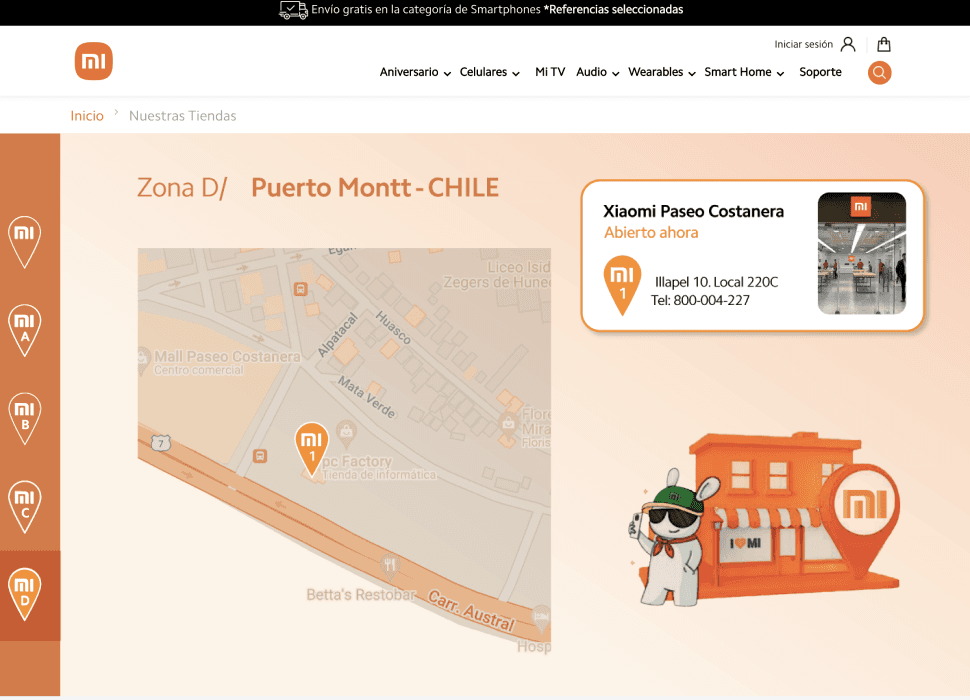Click the Nuestras Tiendas breadcrumb

tap(182, 116)
